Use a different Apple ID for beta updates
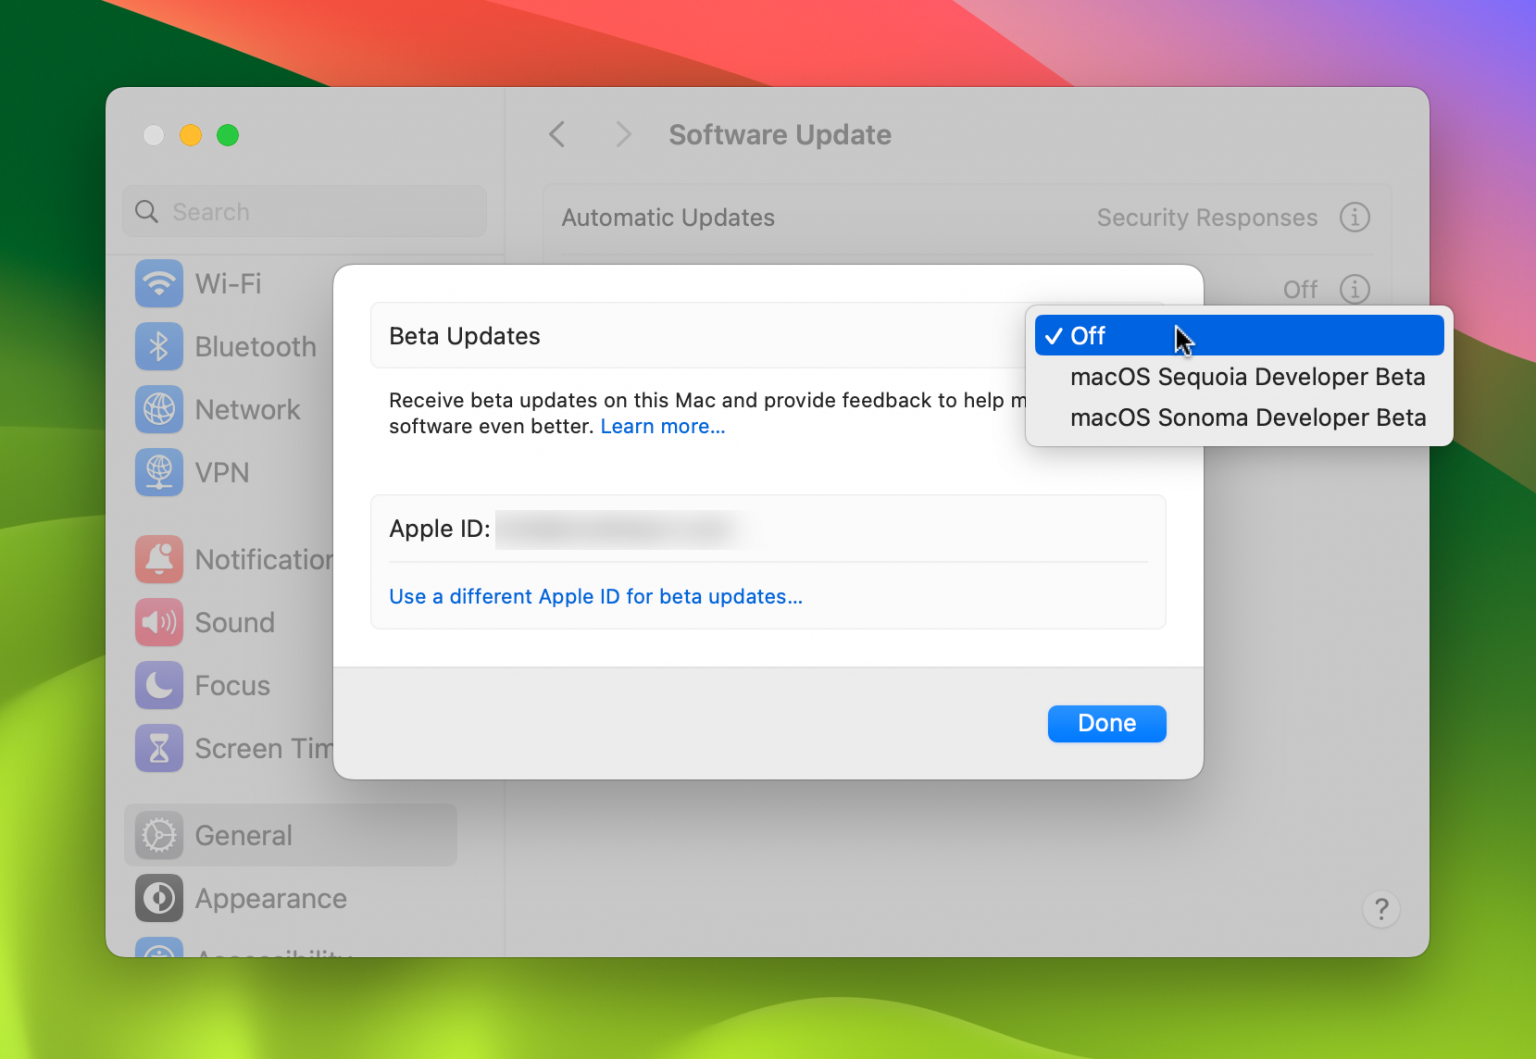Viewport: 1536px width, 1059px height. click(x=595, y=596)
